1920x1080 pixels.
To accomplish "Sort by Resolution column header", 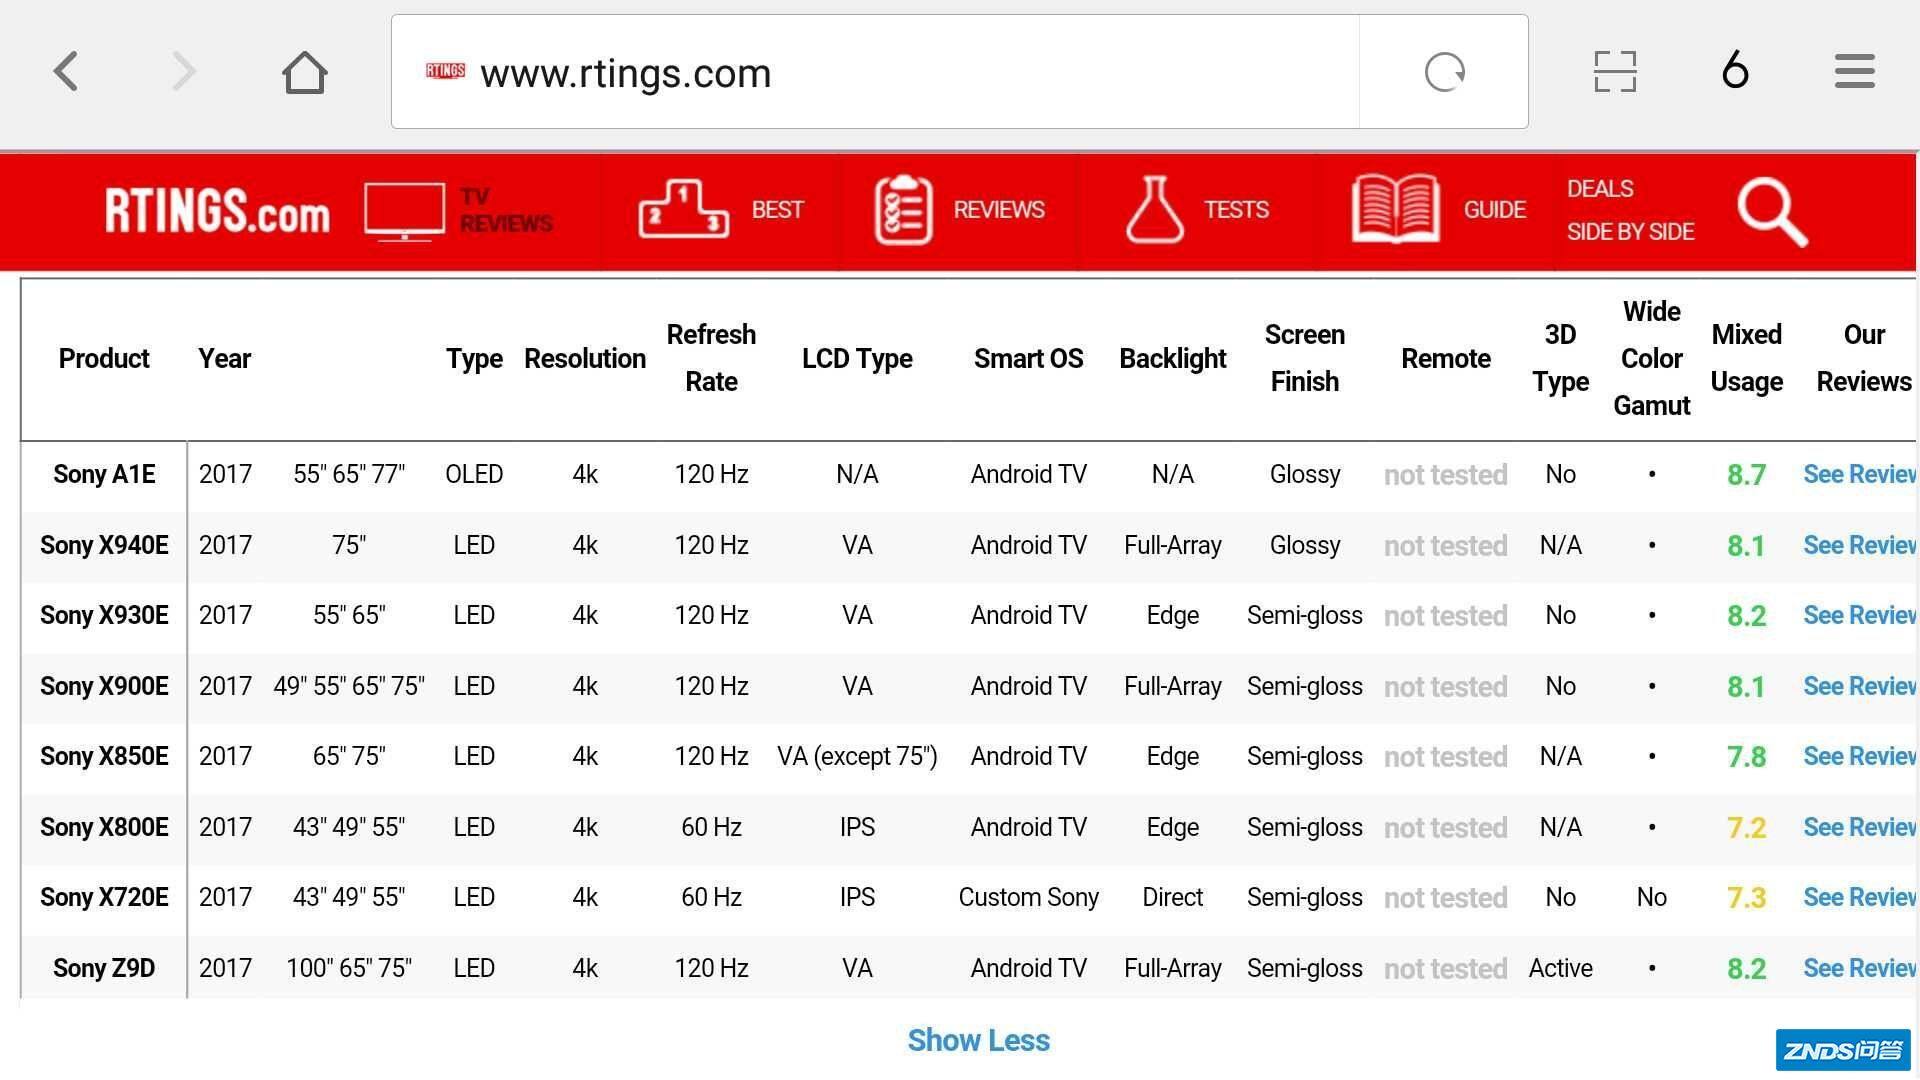I will [585, 359].
